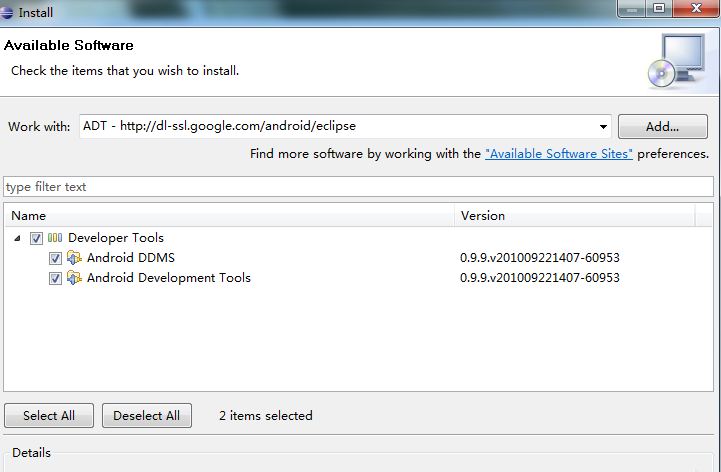The height and width of the screenshot is (472, 721).
Task: Click the Android Development Tools version value
Action: click(x=540, y=278)
